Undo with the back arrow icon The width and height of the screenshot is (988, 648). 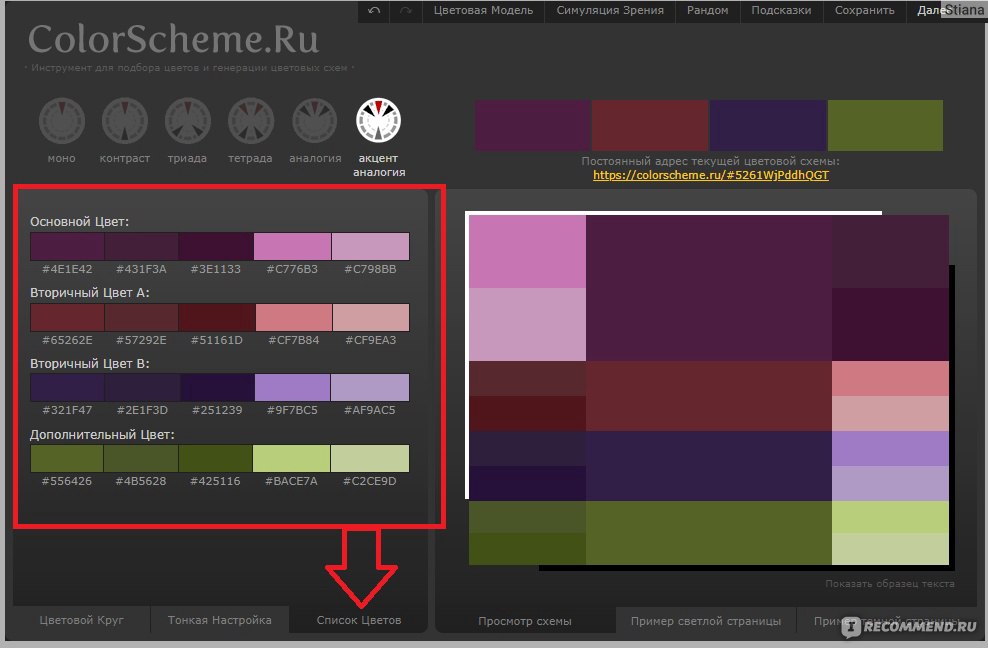point(374,11)
